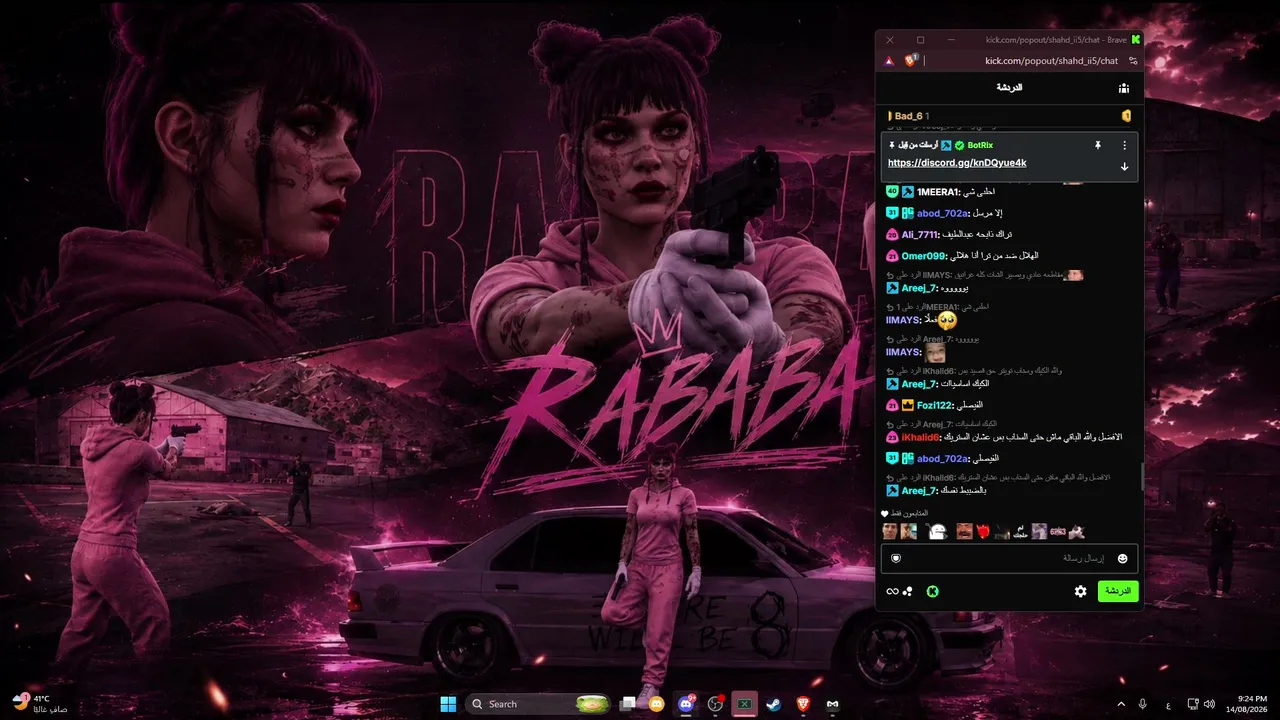Unpin the BotRix pinned message
Screen dimensions: 1280x720
tap(1097, 145)
